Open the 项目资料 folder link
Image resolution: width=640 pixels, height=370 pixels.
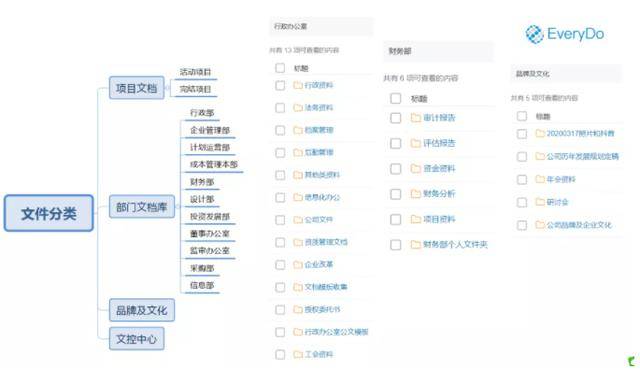point(439,219)
